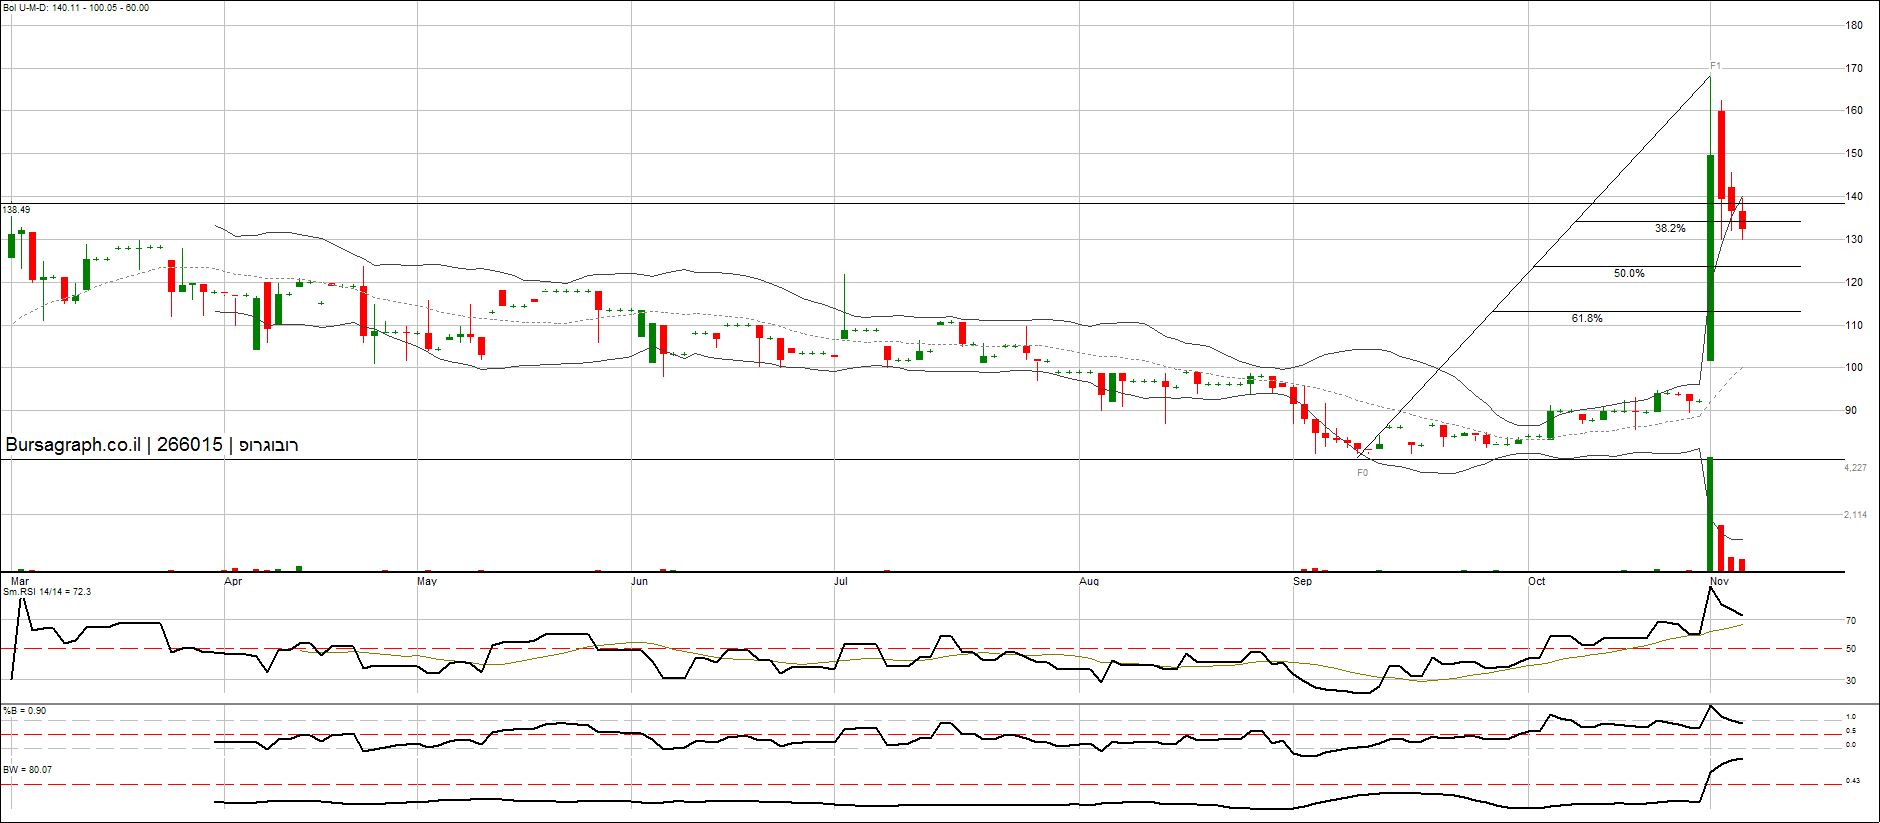Image resolution: width=1880 pixels, height=823 pixels.
Task: Select the 61.8% Fibonacci retracement label
Action: pyautogui.click(x=1586, y=319)
